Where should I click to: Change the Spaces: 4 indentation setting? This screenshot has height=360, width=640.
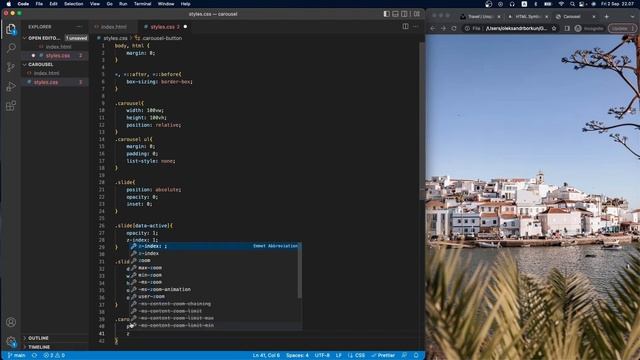tap(297, 356)
